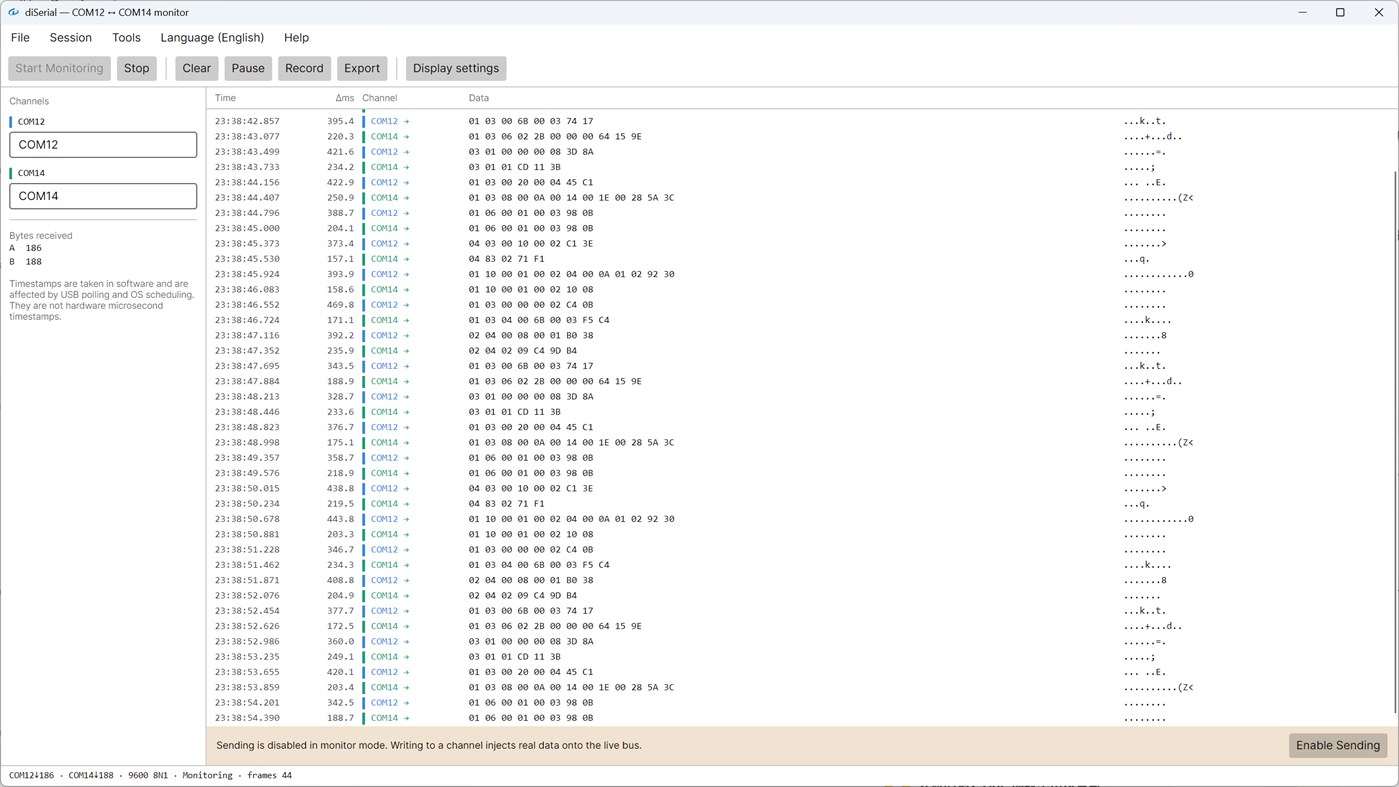Click data '02 04 02 09 C4 9D B4' at 23:38:52.076
The width and height of the screenshot is (1399, 787).
point(523,596)
